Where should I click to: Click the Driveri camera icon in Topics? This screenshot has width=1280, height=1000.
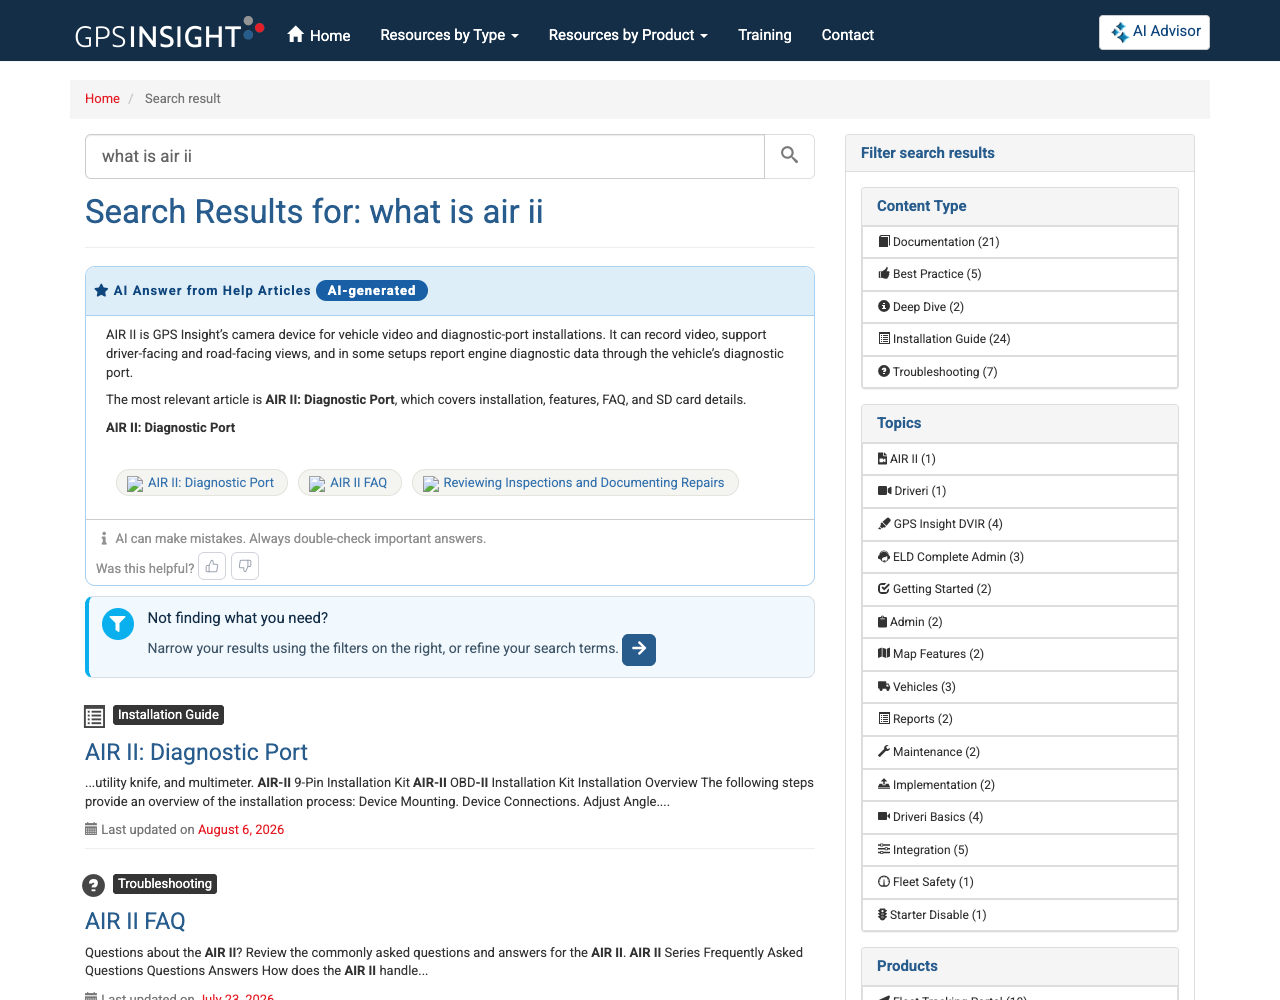coord(884,491)
